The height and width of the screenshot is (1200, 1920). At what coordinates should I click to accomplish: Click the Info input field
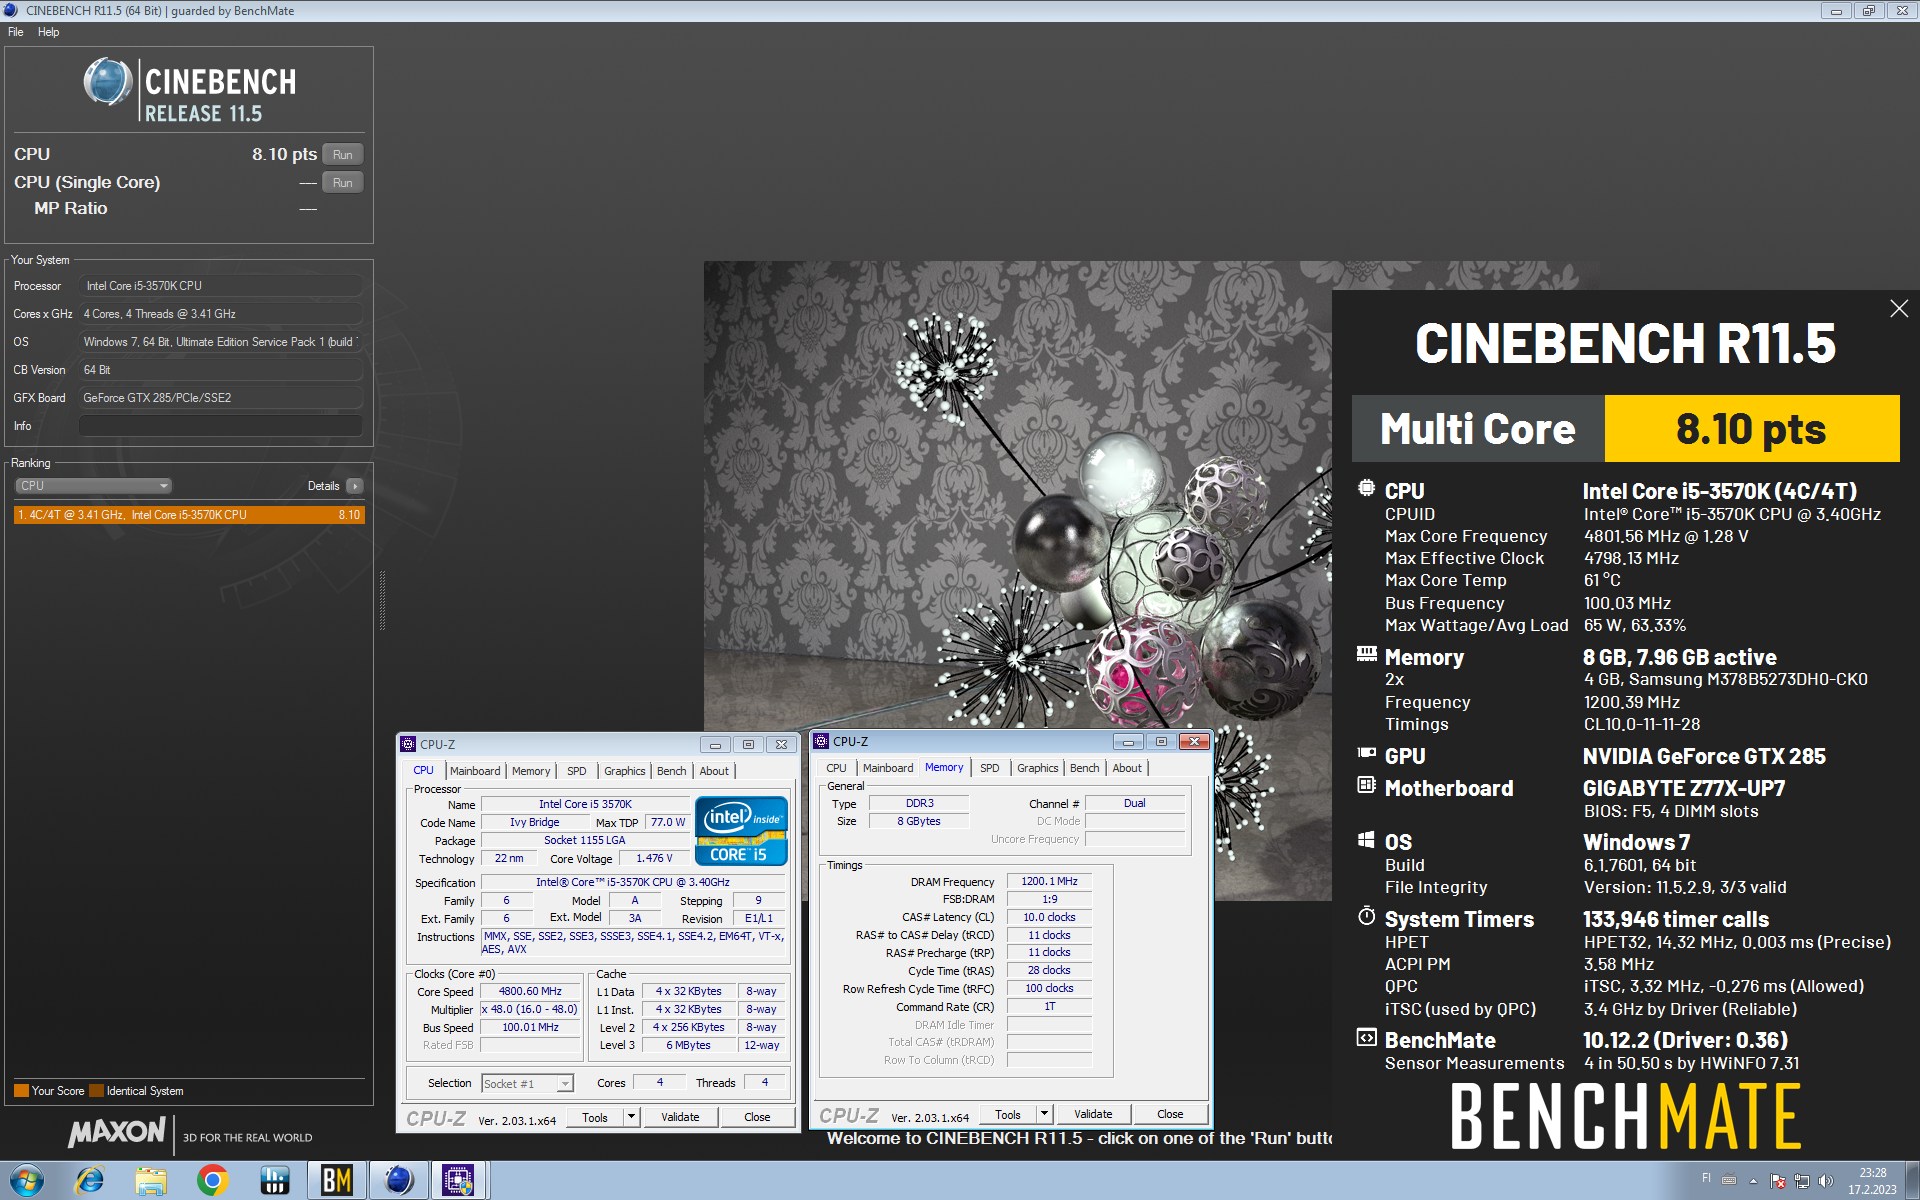click(220, 426)
